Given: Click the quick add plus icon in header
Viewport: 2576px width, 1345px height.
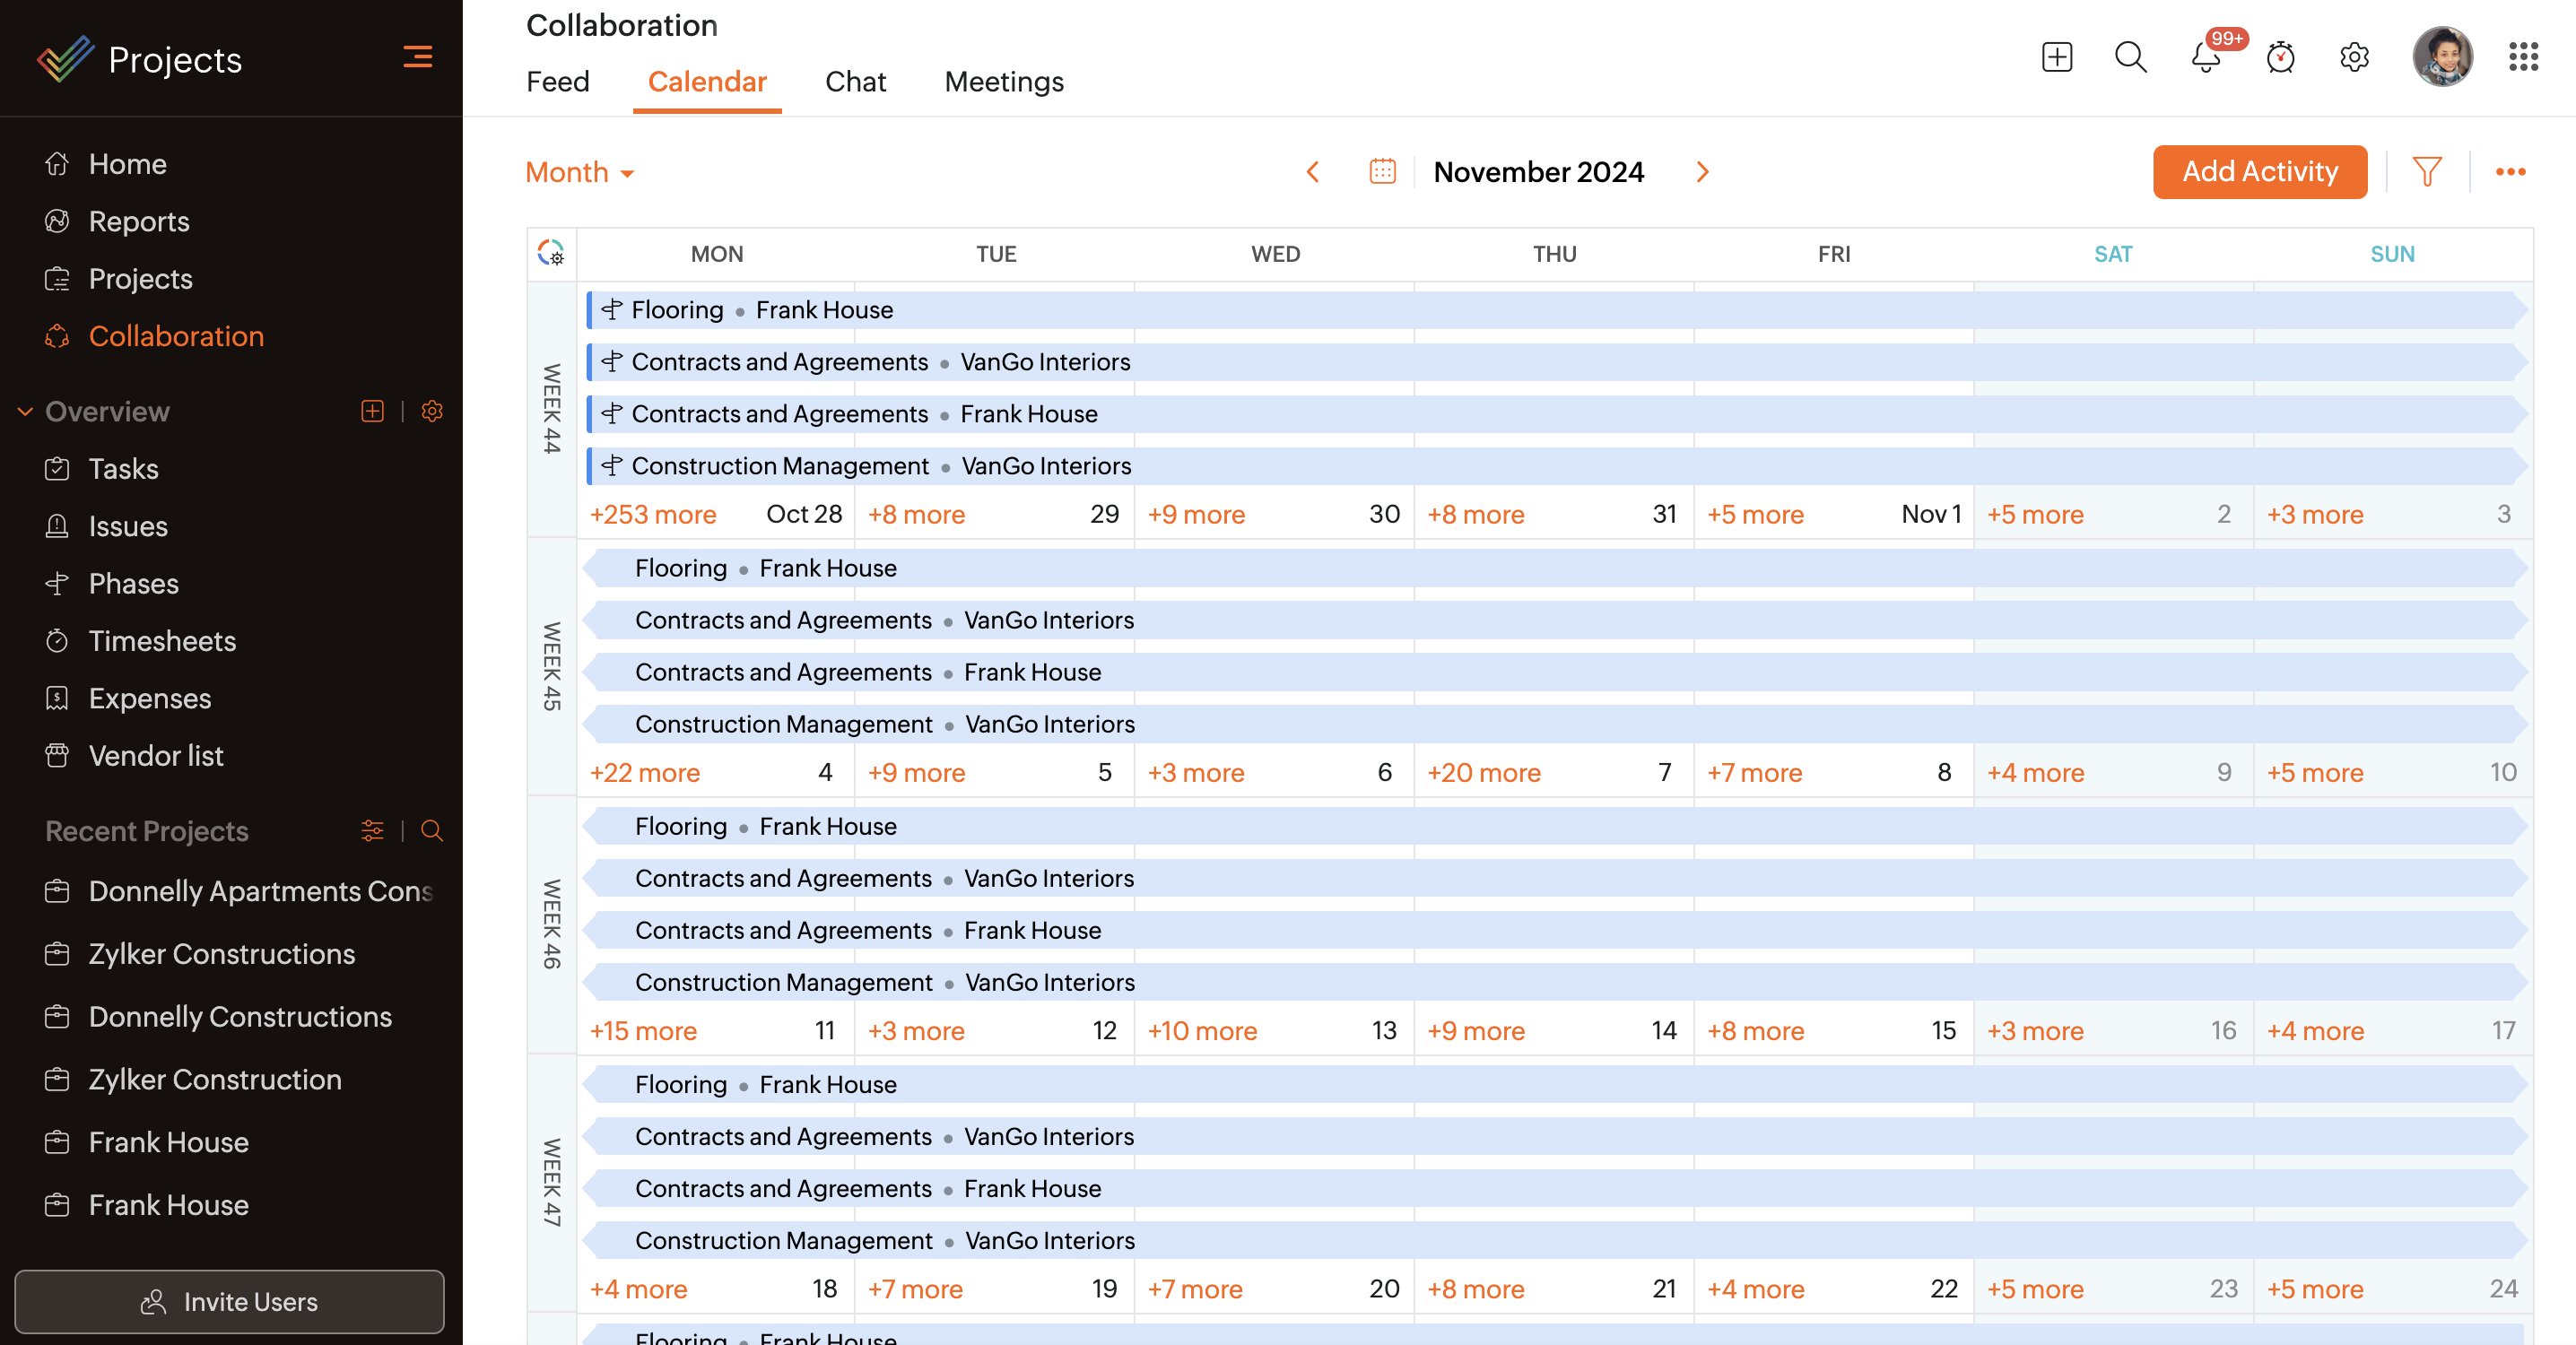Looking at the screenshot, I should pyautogui.click(x=2056, y=57).
